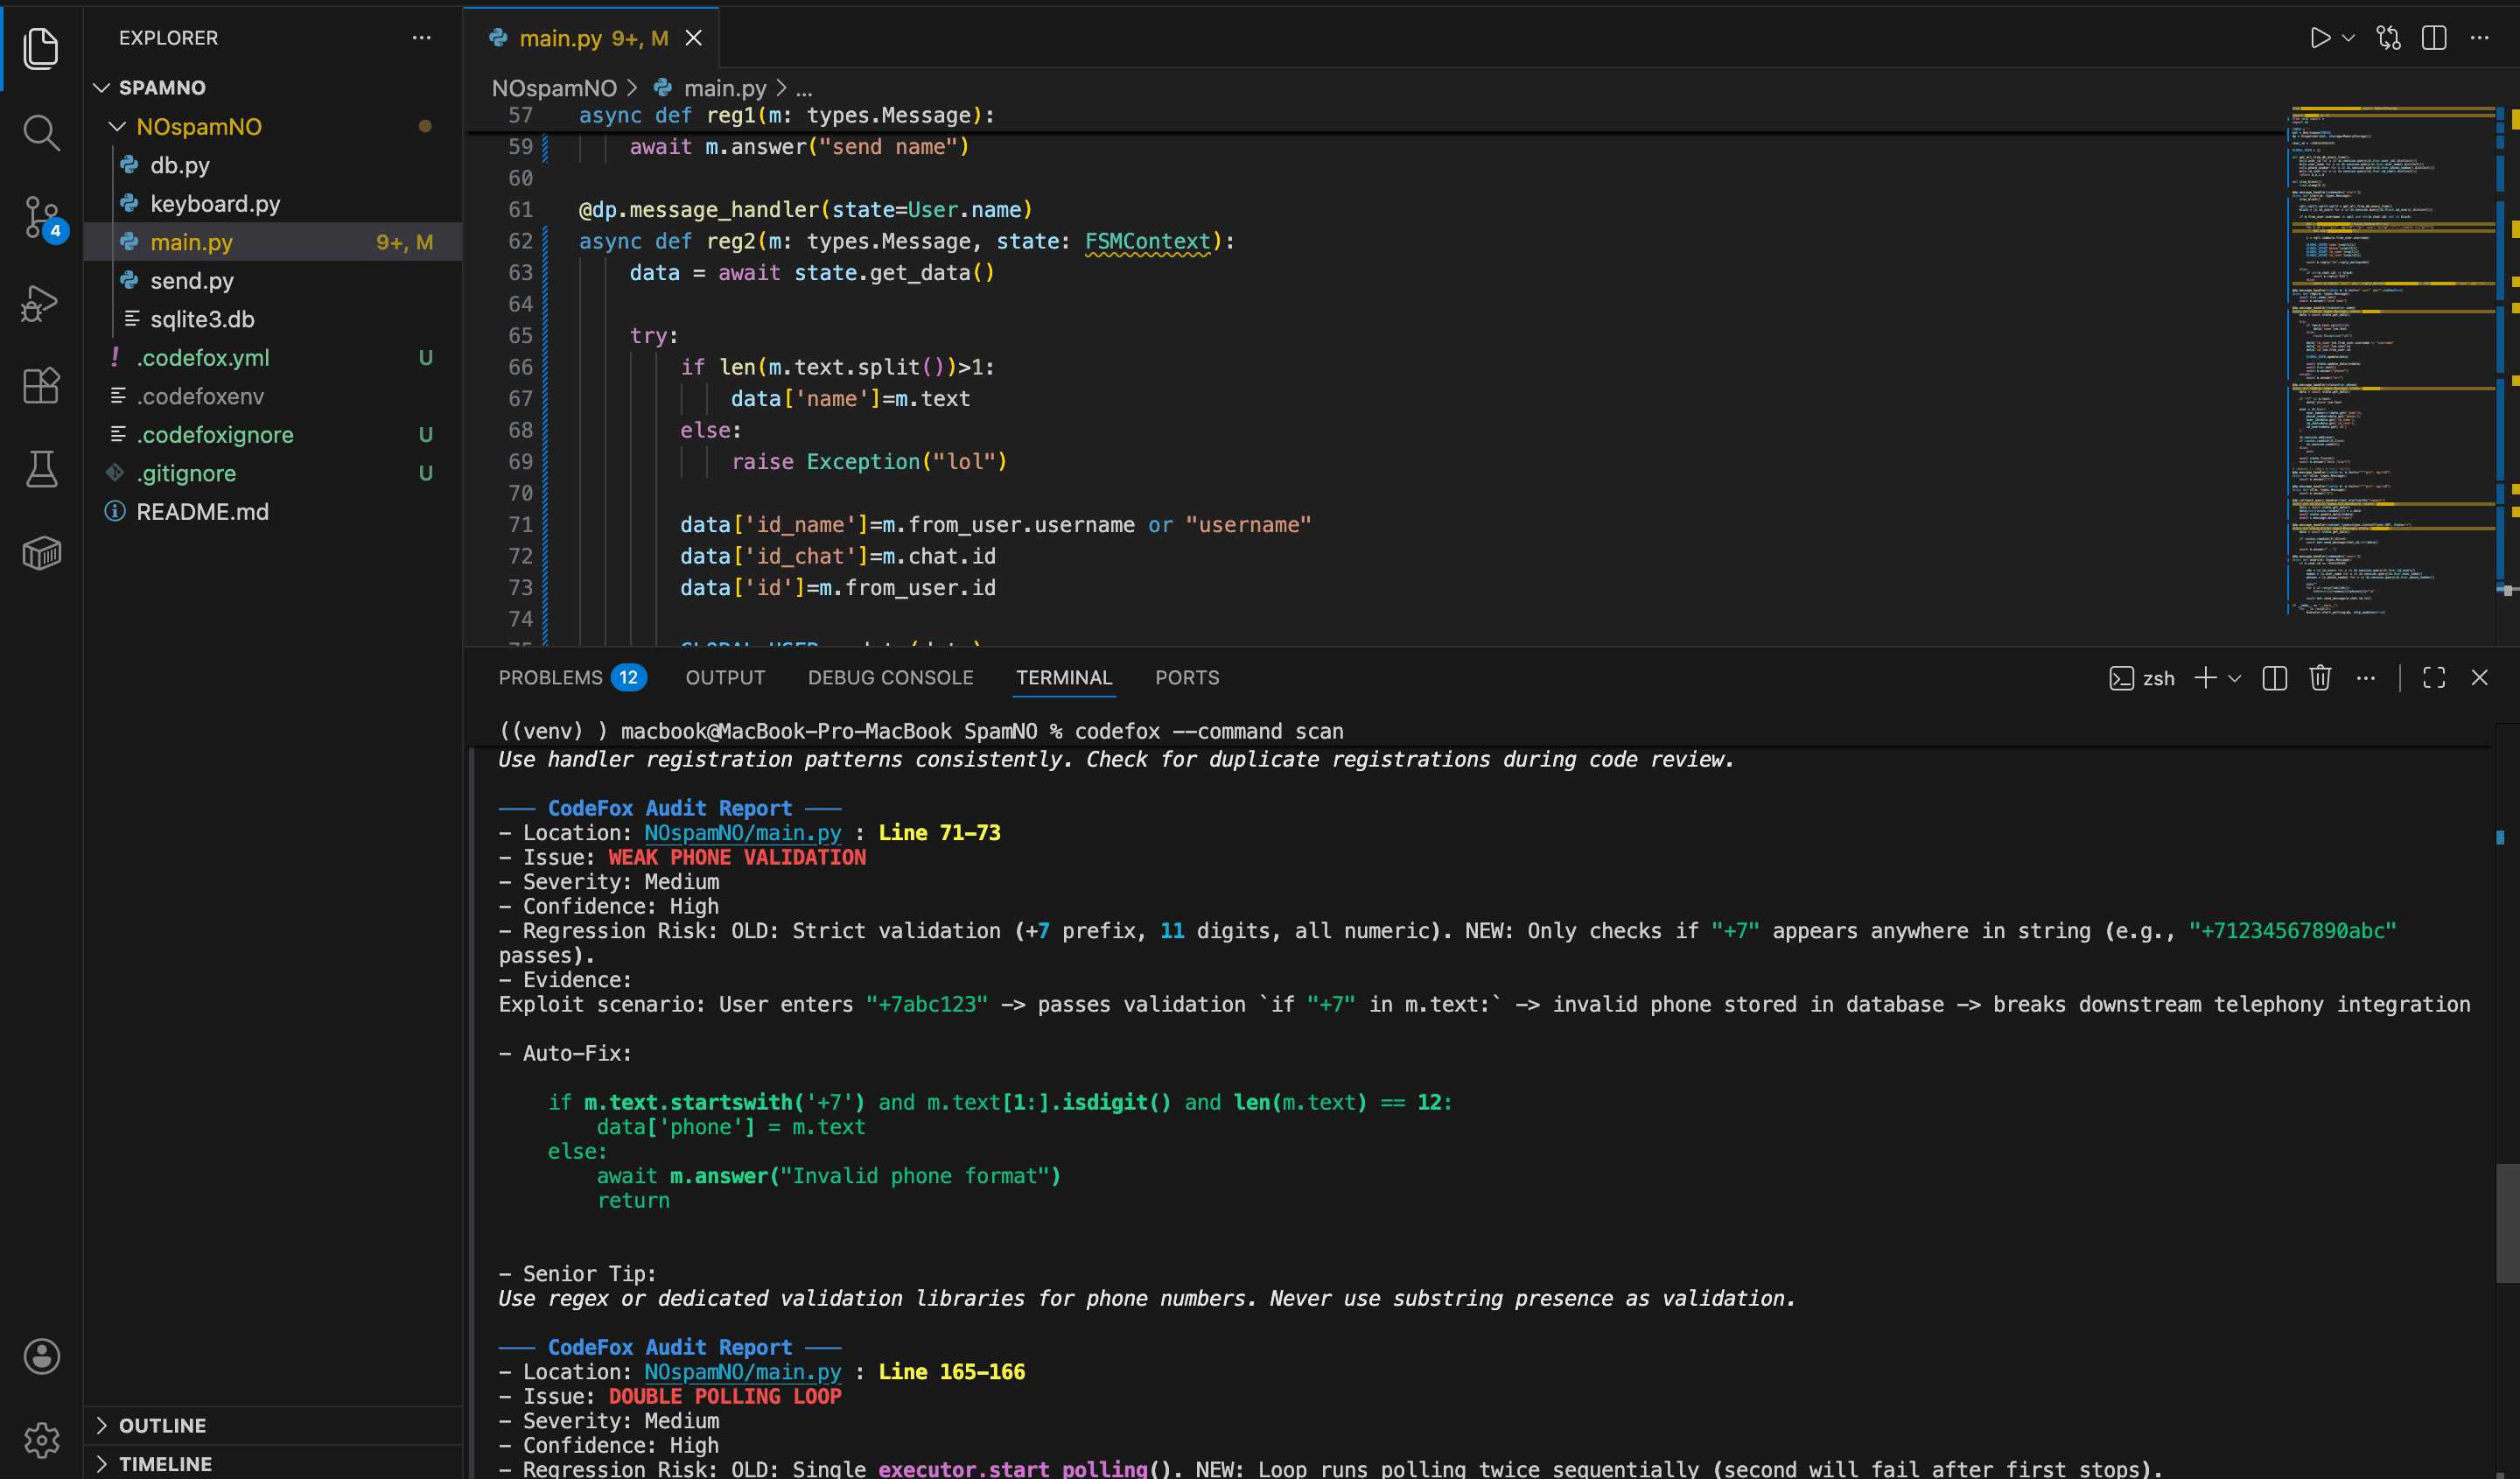The width and height of the screenshot is (2520, 1479).
Task: Open the Accounts menu
Action: click(x=41, y=1357)
